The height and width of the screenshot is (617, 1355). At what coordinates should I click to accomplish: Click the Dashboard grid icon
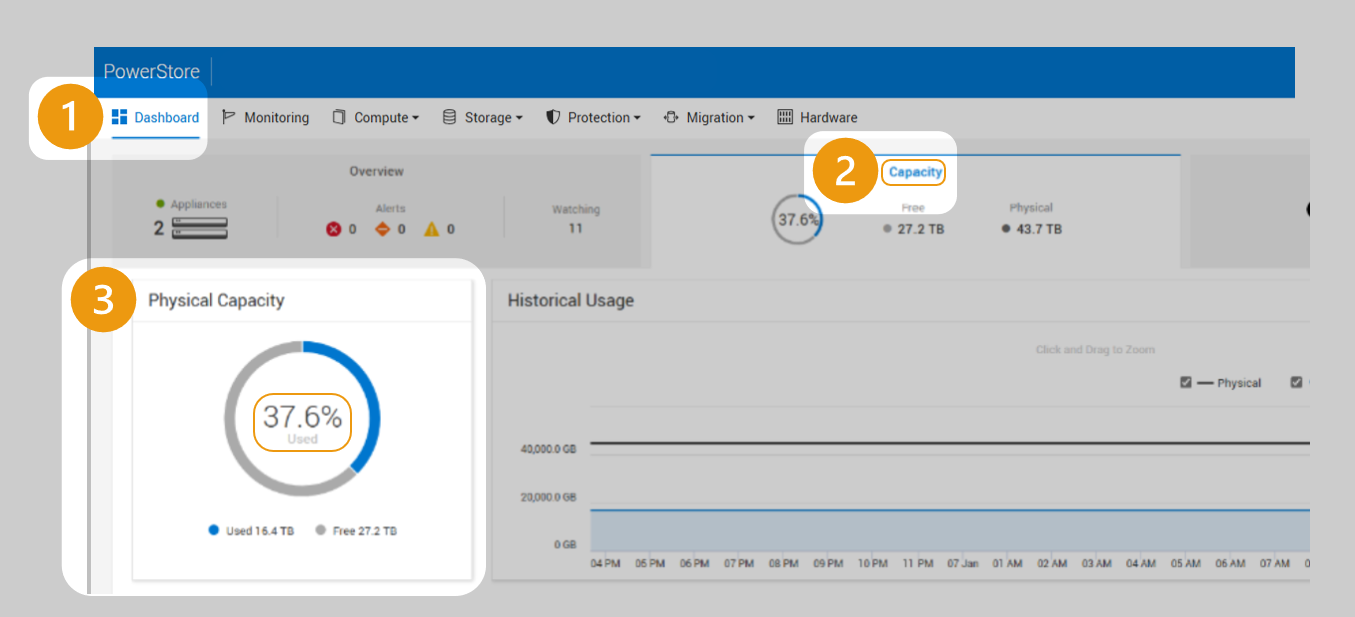tap(119, 117)
